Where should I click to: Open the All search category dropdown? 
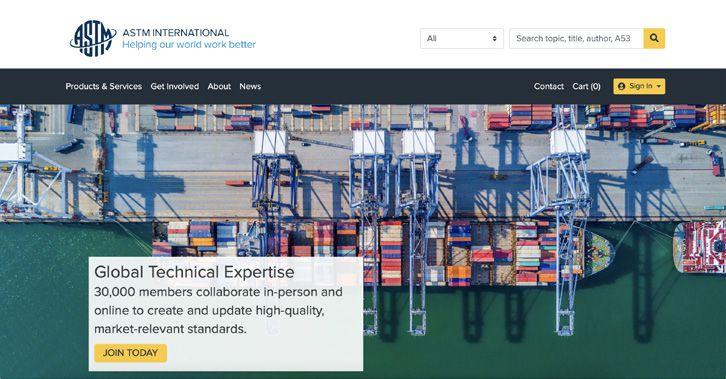pyautogui.click(x=462, y=38)
